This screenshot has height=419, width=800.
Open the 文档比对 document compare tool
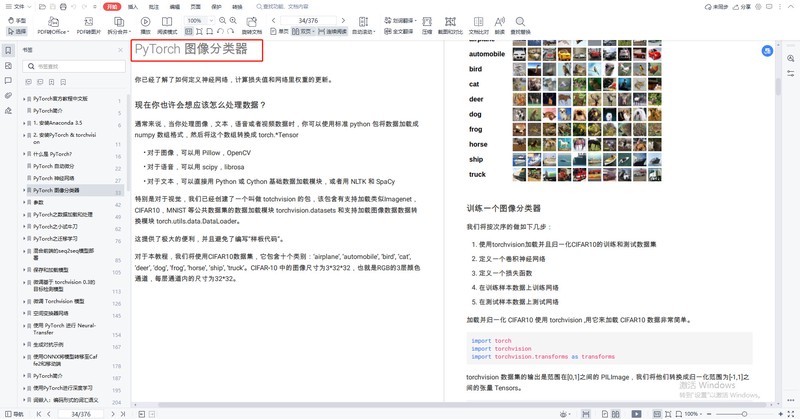(478, 25)
